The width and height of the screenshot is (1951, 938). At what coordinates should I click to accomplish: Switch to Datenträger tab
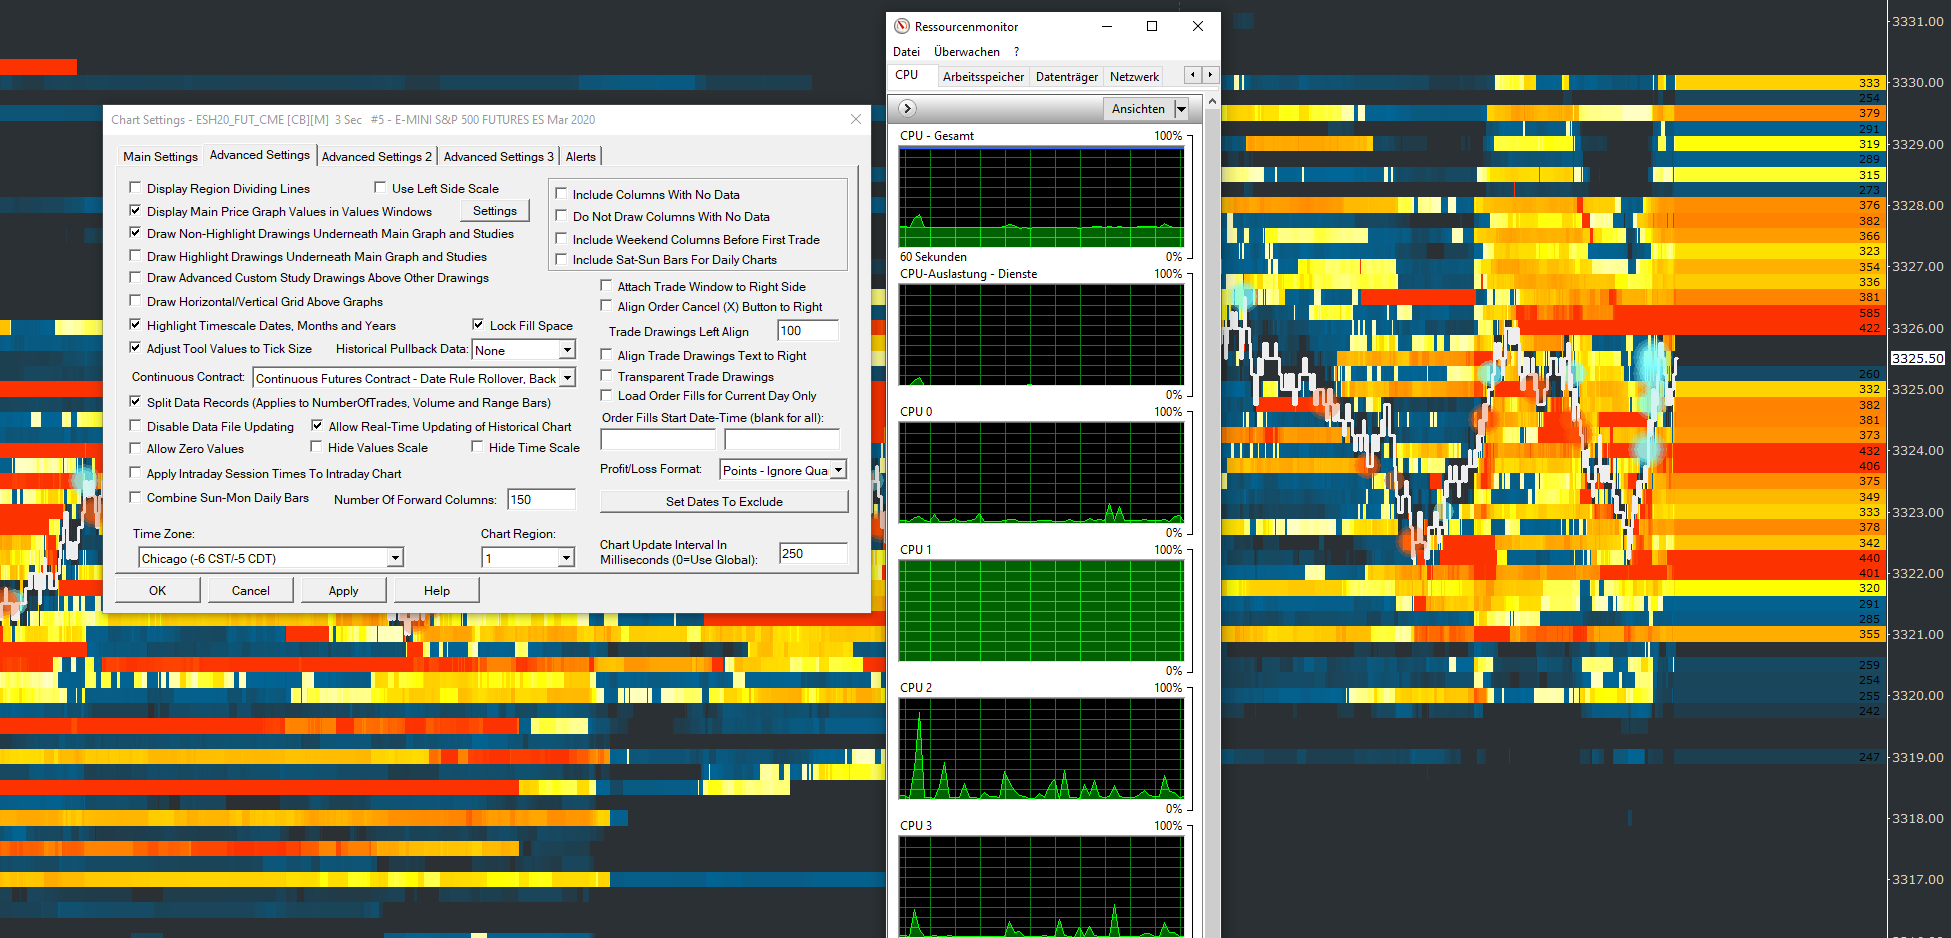click(x=1067, y=76)
